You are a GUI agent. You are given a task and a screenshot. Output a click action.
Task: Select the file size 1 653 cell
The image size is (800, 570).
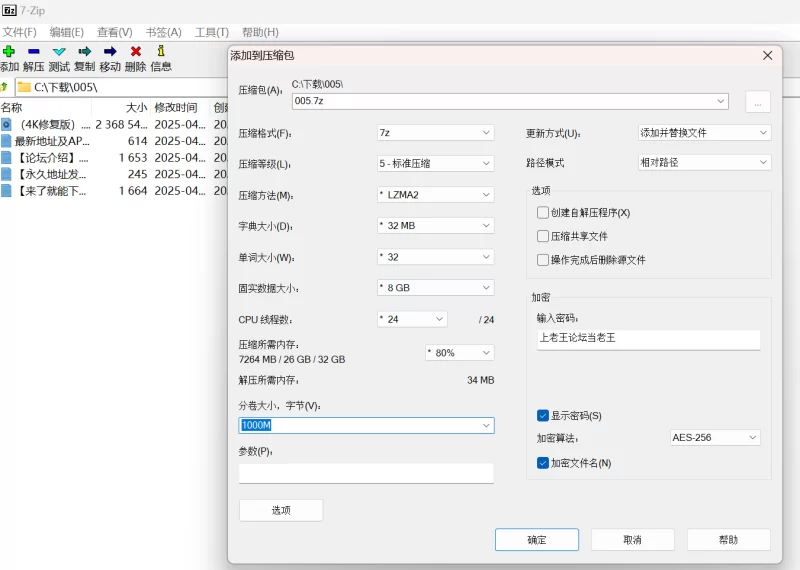coord(133,158)
